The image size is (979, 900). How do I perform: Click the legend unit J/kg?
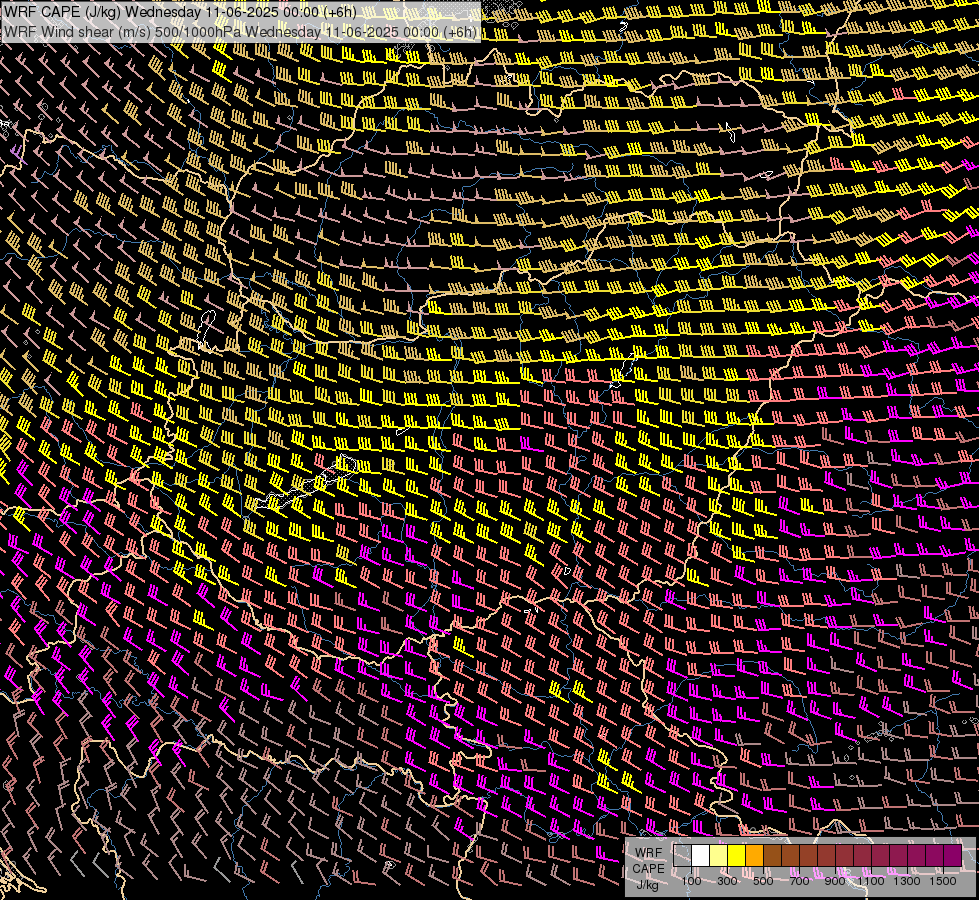[647, 885]
